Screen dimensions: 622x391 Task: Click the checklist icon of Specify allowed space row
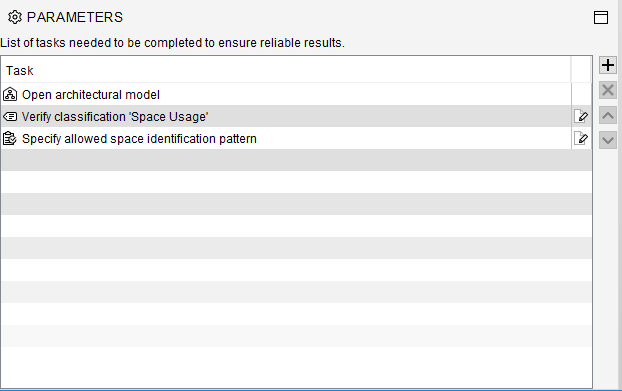click(x=10, y=138)
